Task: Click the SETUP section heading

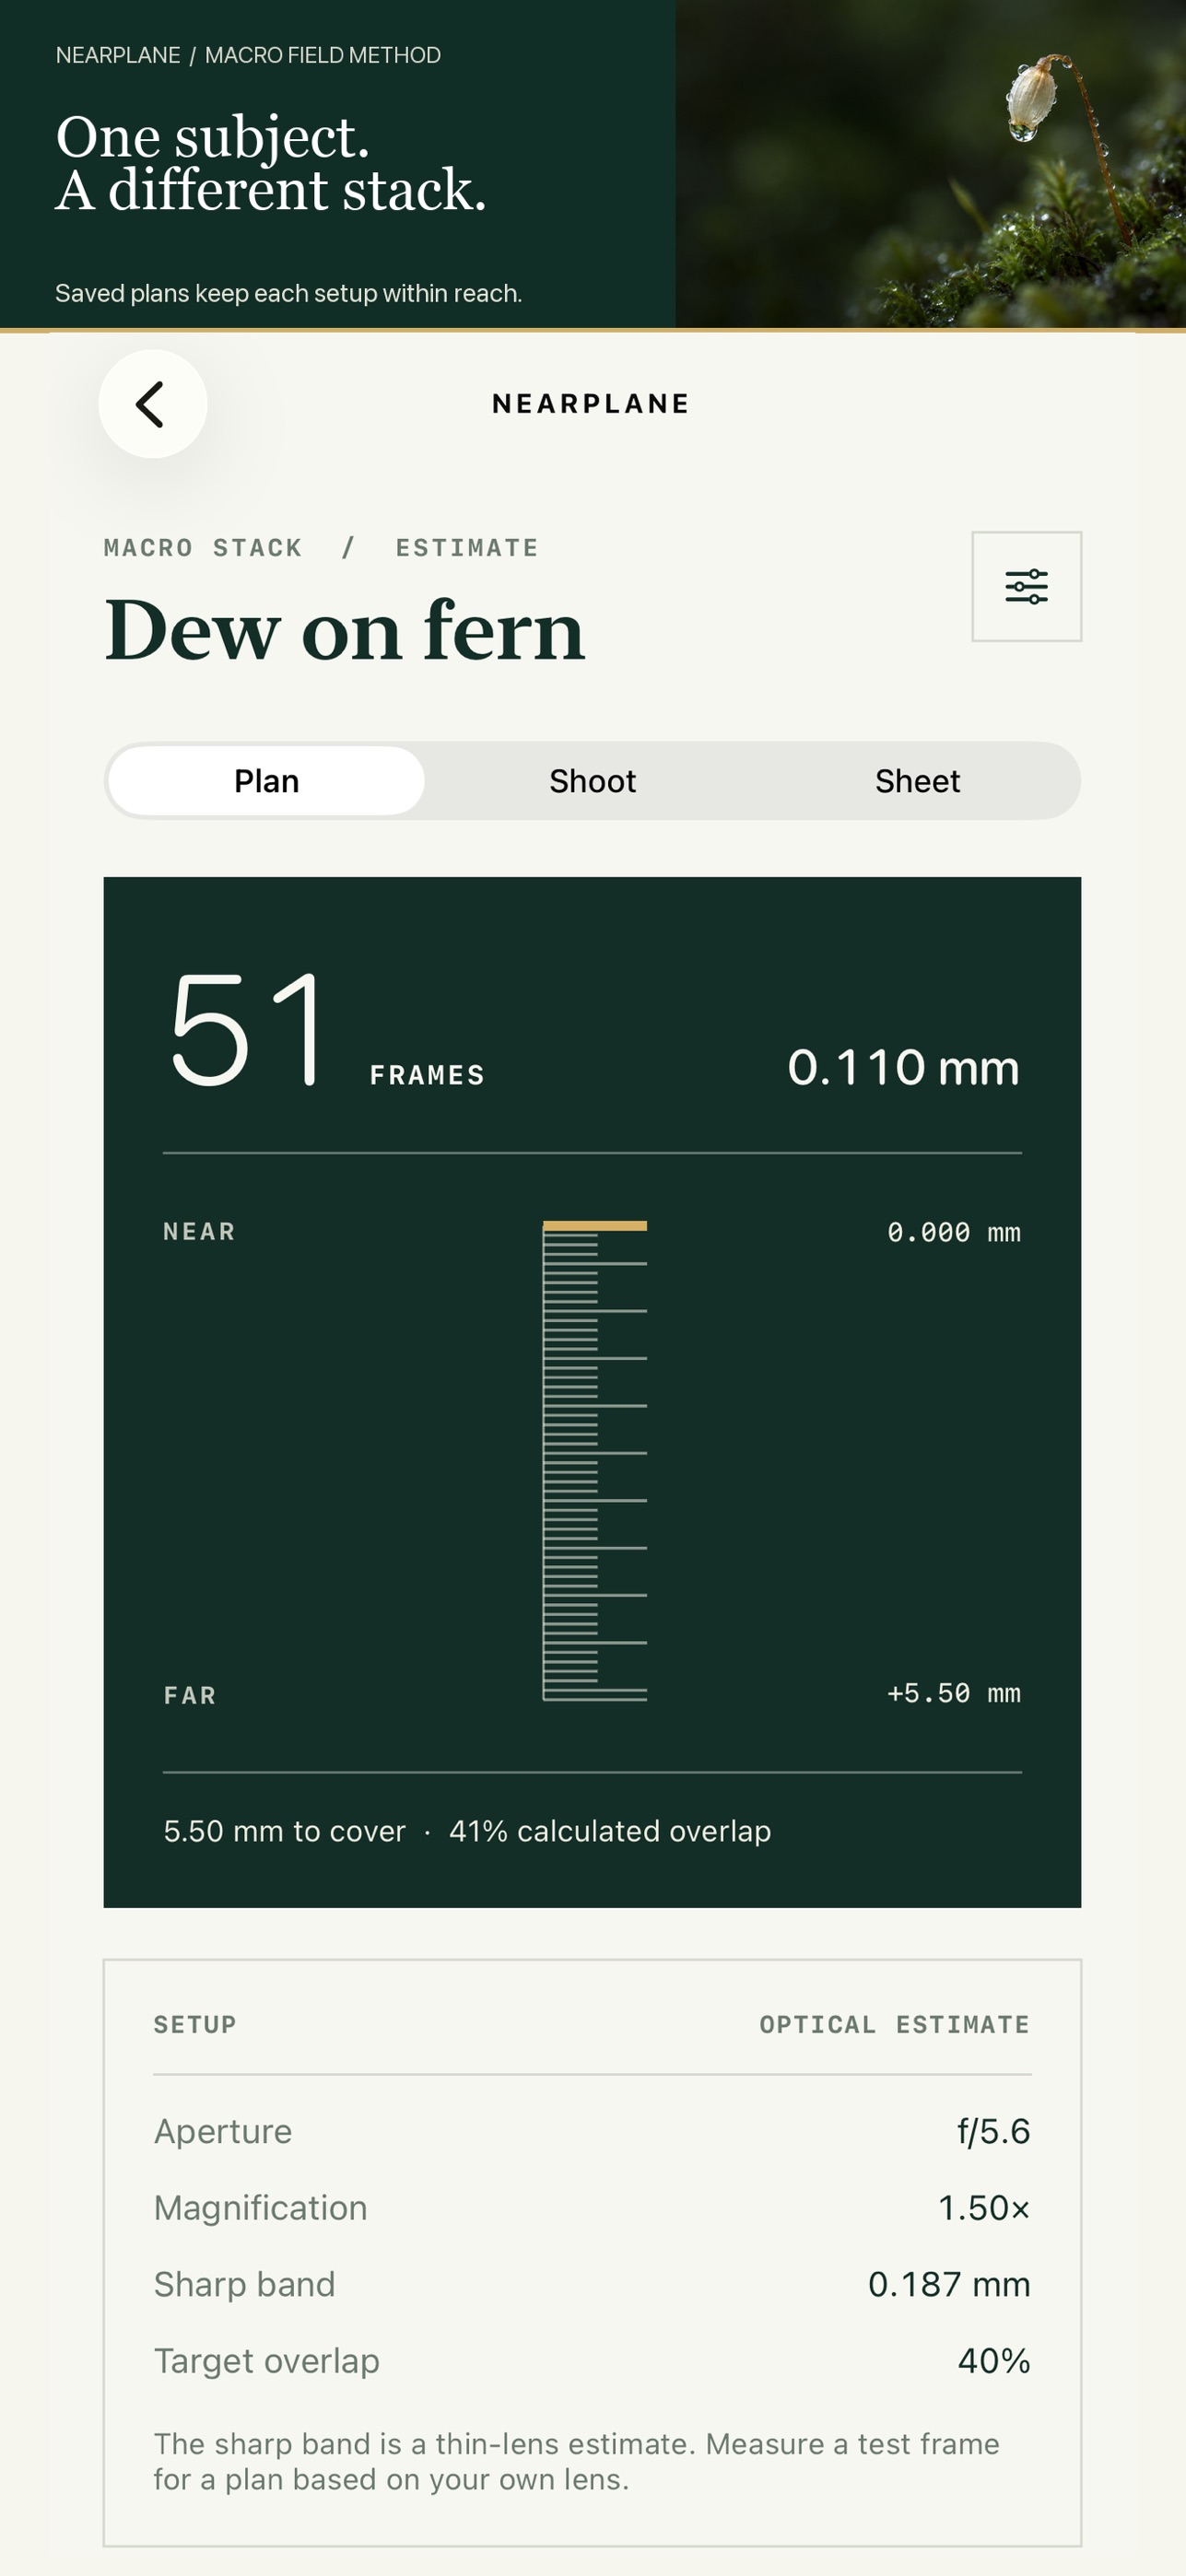Action: (195, 2025)
